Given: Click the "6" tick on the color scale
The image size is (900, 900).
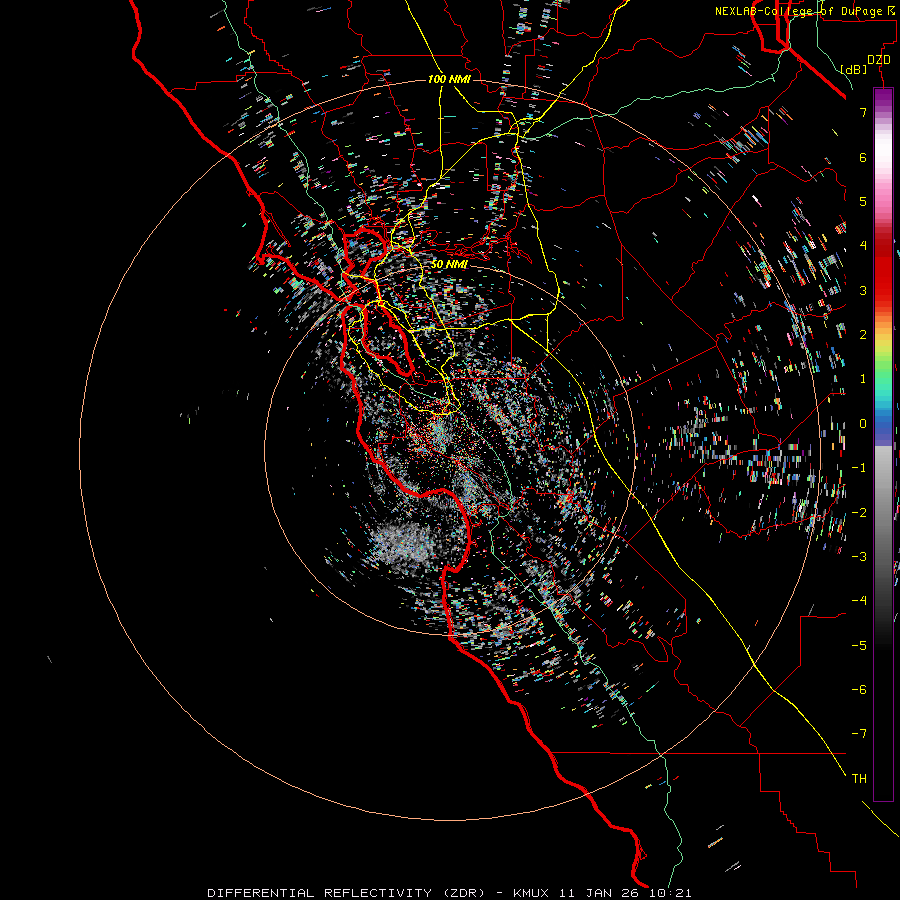Looking at the screenshot, I should pos(863,157).
